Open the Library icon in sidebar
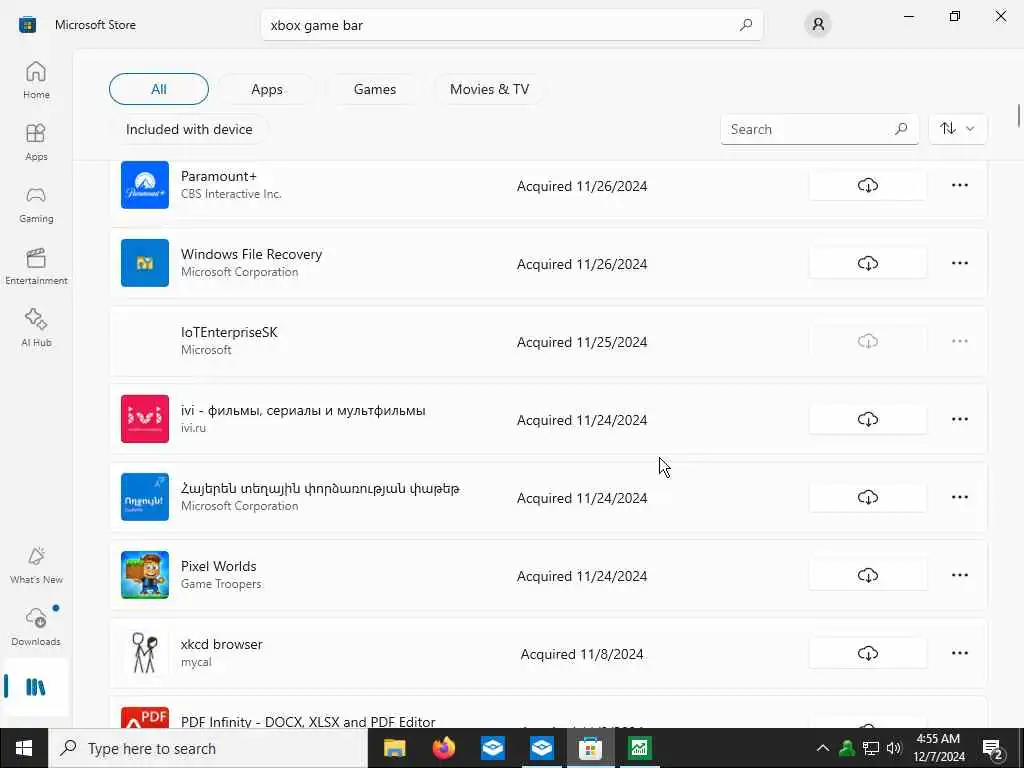Image resolution: width=1024 pixels, height=768 pixels. click(x=36, y=687)
